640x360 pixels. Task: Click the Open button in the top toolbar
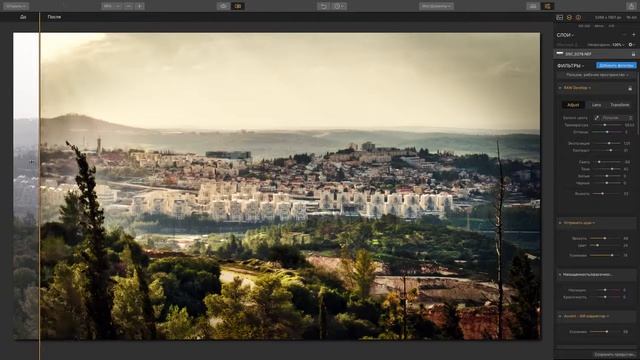[x=16, y=6]
